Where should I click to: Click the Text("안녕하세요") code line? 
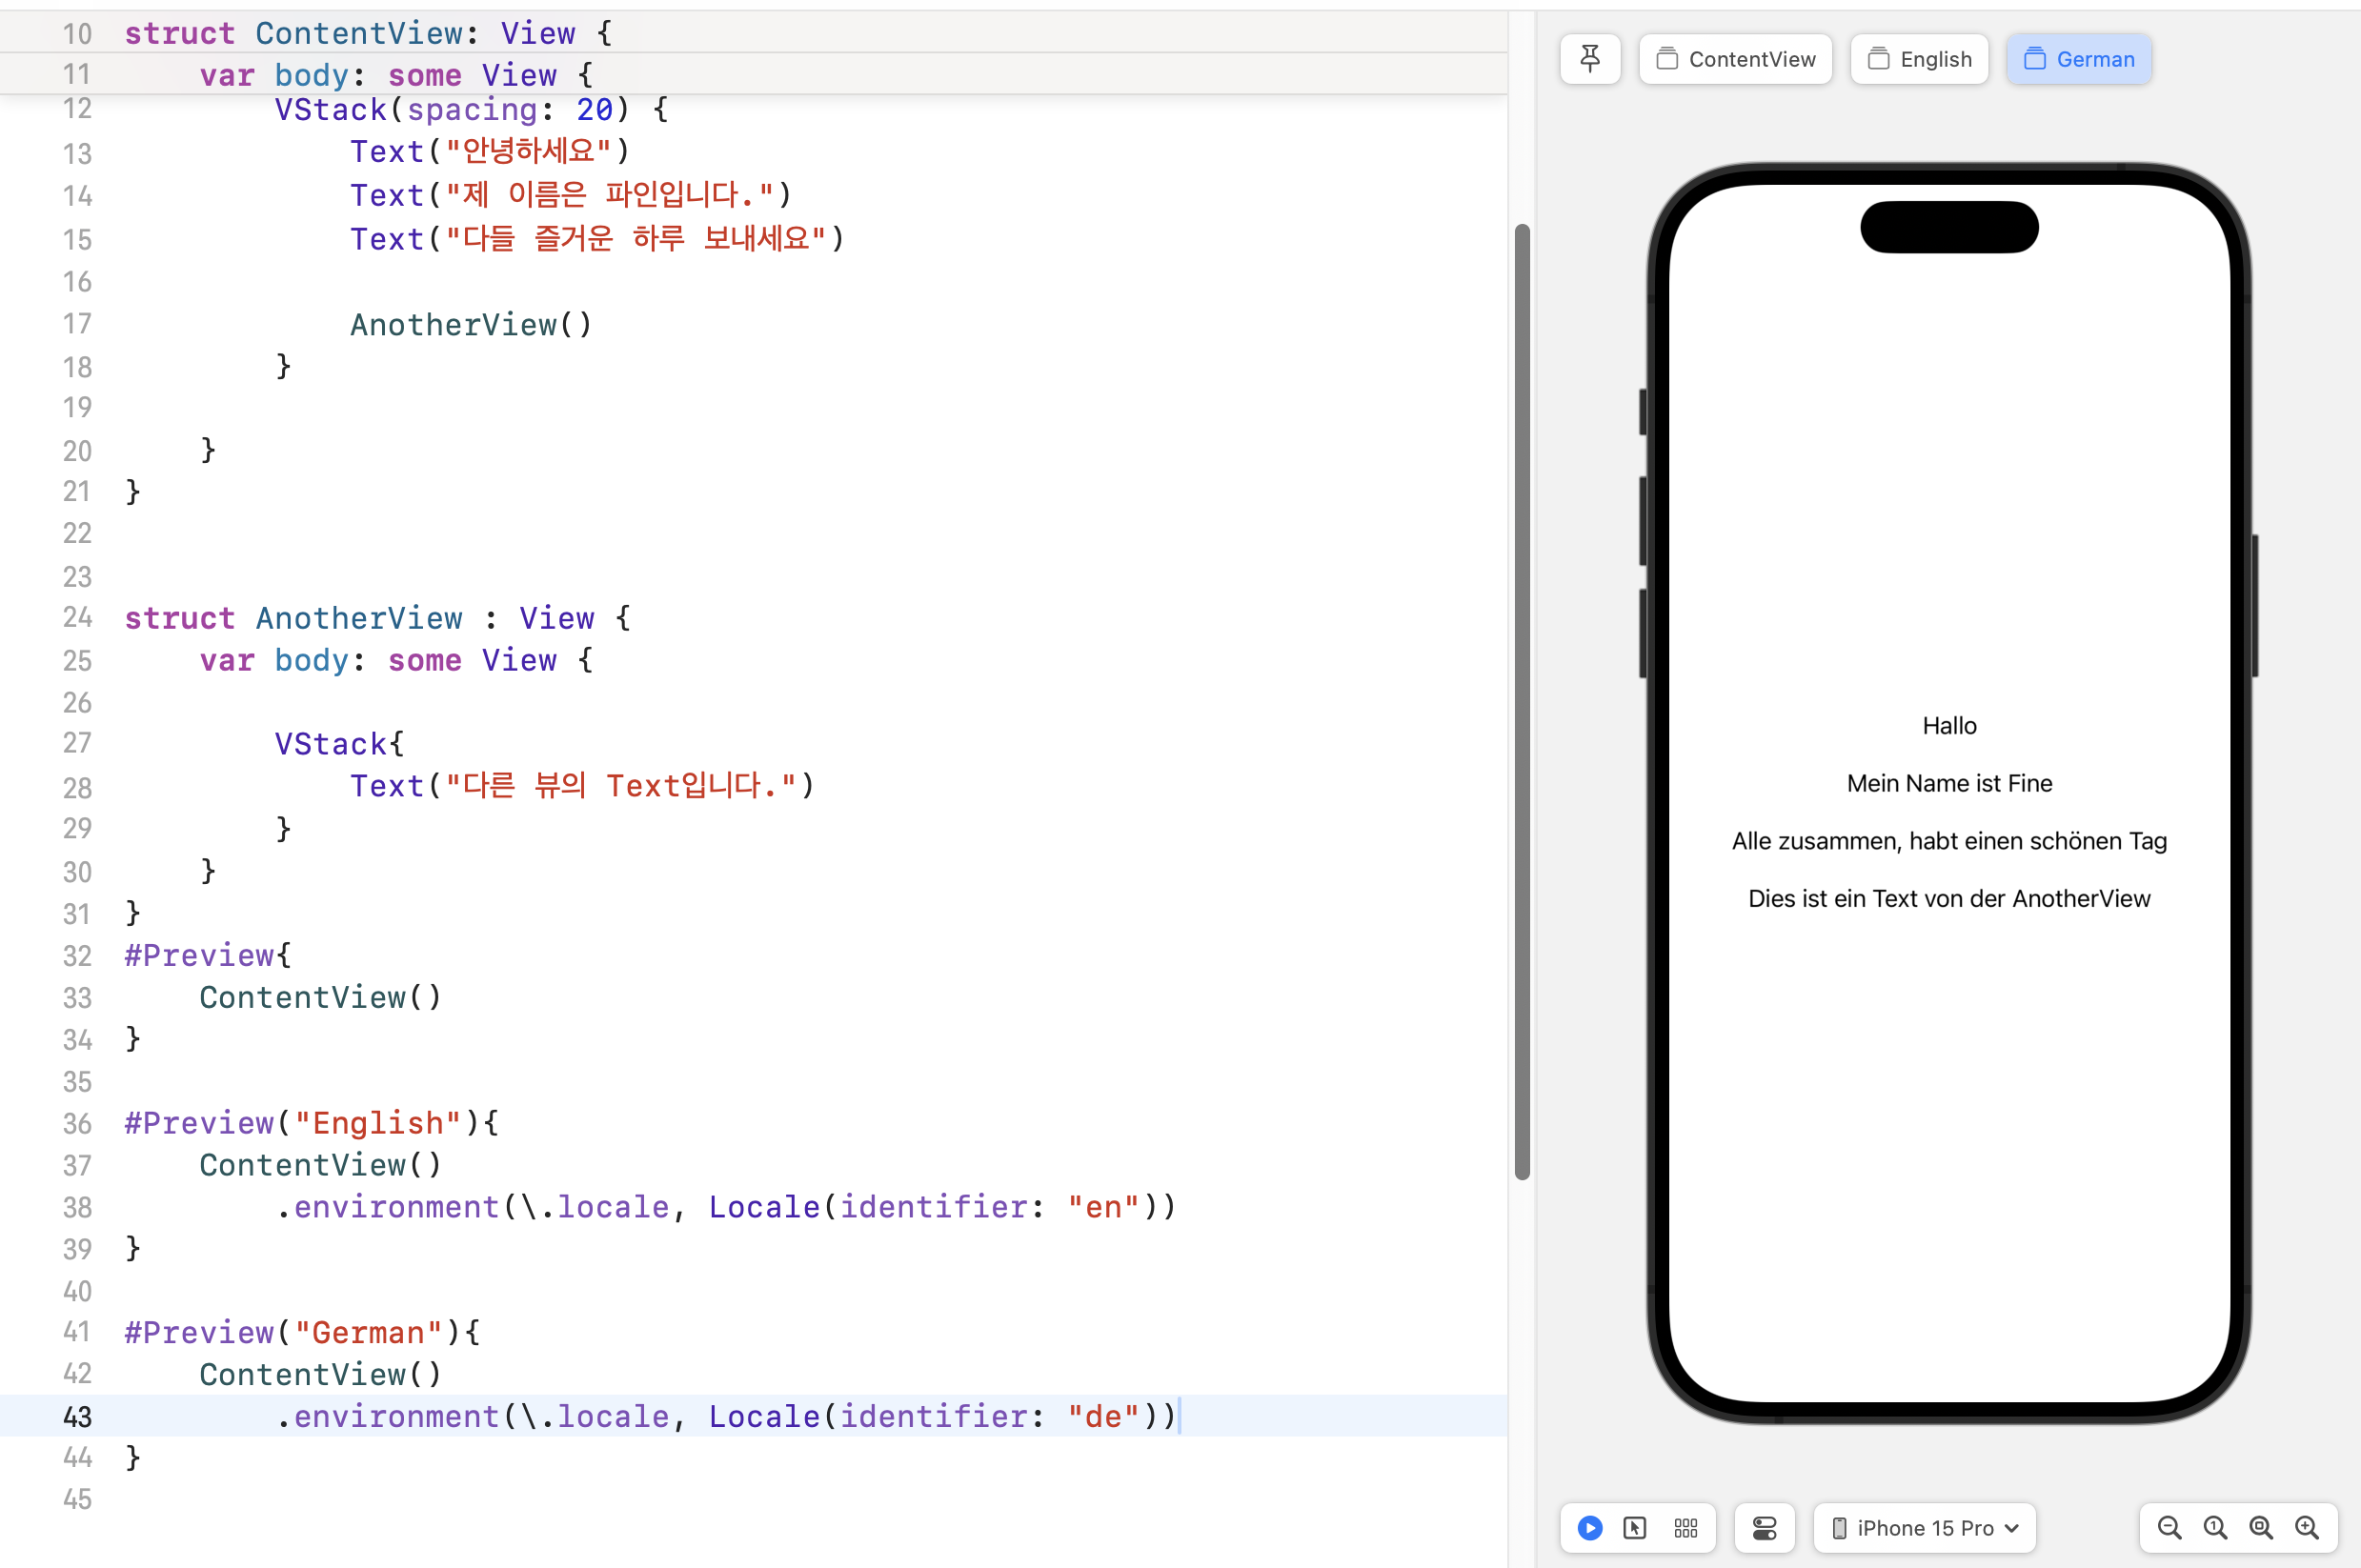(490, 151)
